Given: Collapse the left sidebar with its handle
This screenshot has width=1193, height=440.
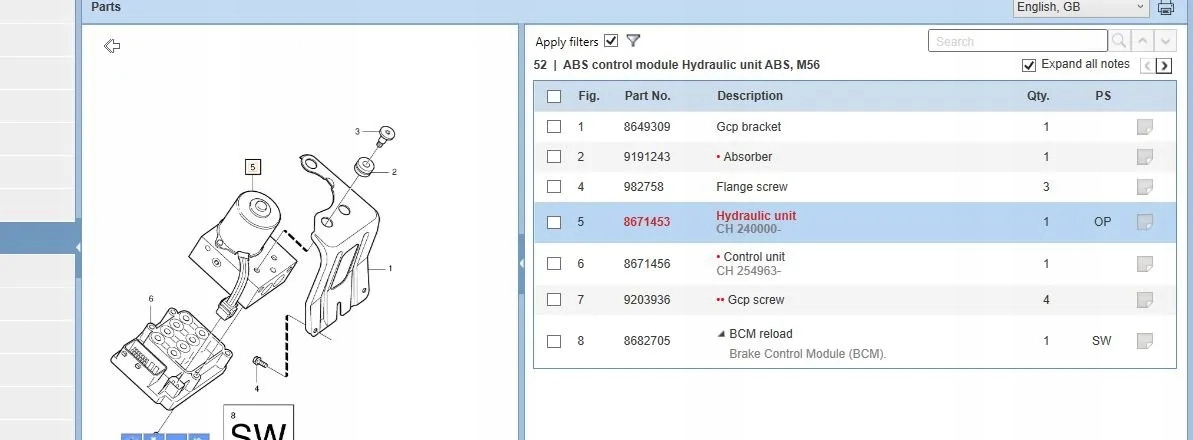Looking at the screenshot, I should click(78, 247).
